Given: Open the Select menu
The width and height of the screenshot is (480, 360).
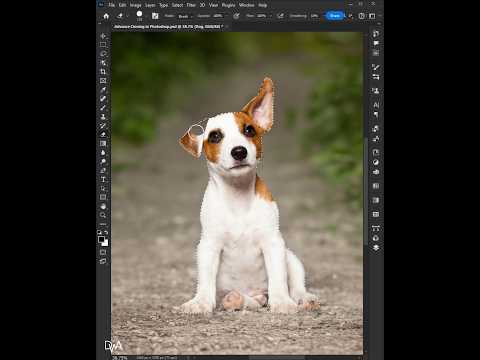Looking at the screenshot, I should tap(177, 5).
